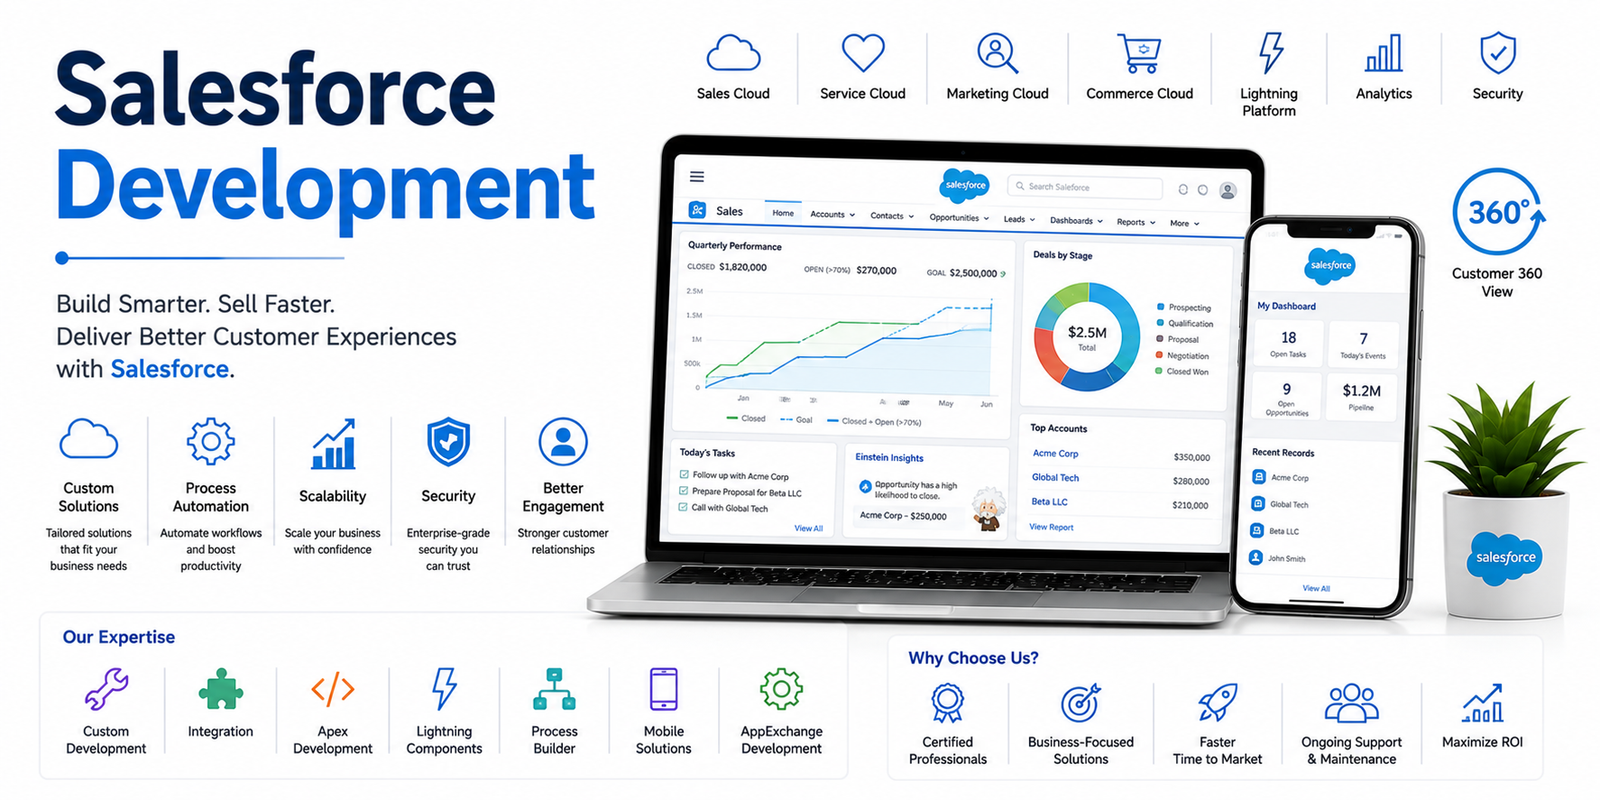Image resolution: width=1600 pixels, height=800 pixels.
Task: Select the Maximize ROI chart icon
Action: [1482, 703]
